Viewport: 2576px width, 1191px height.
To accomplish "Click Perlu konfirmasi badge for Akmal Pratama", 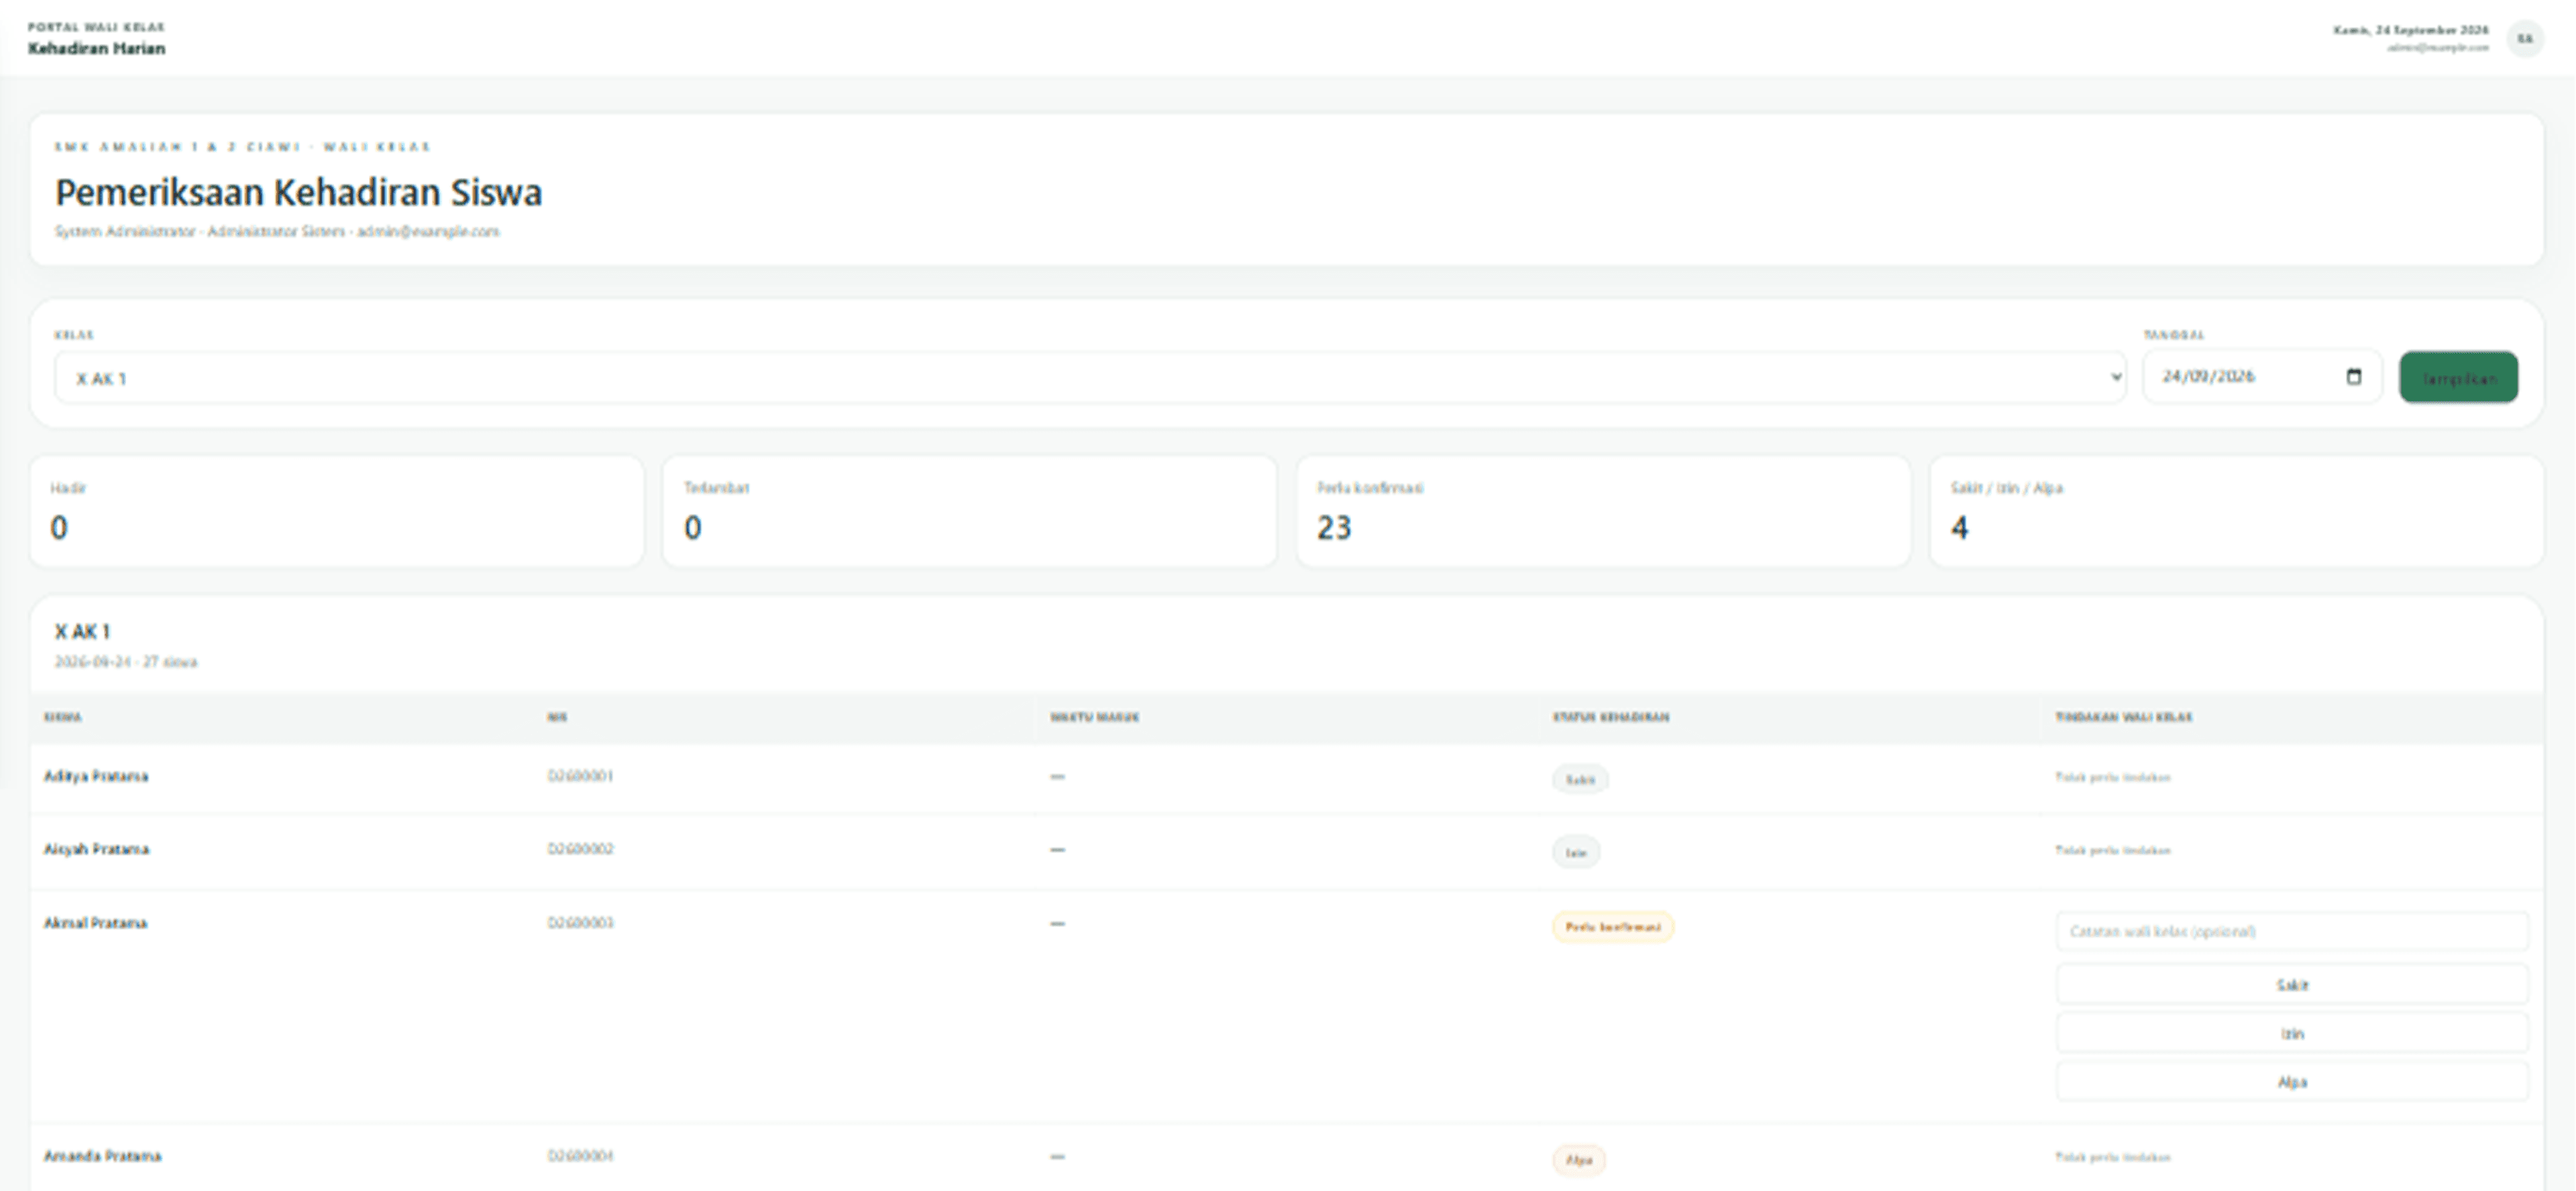I will 1612,927.
